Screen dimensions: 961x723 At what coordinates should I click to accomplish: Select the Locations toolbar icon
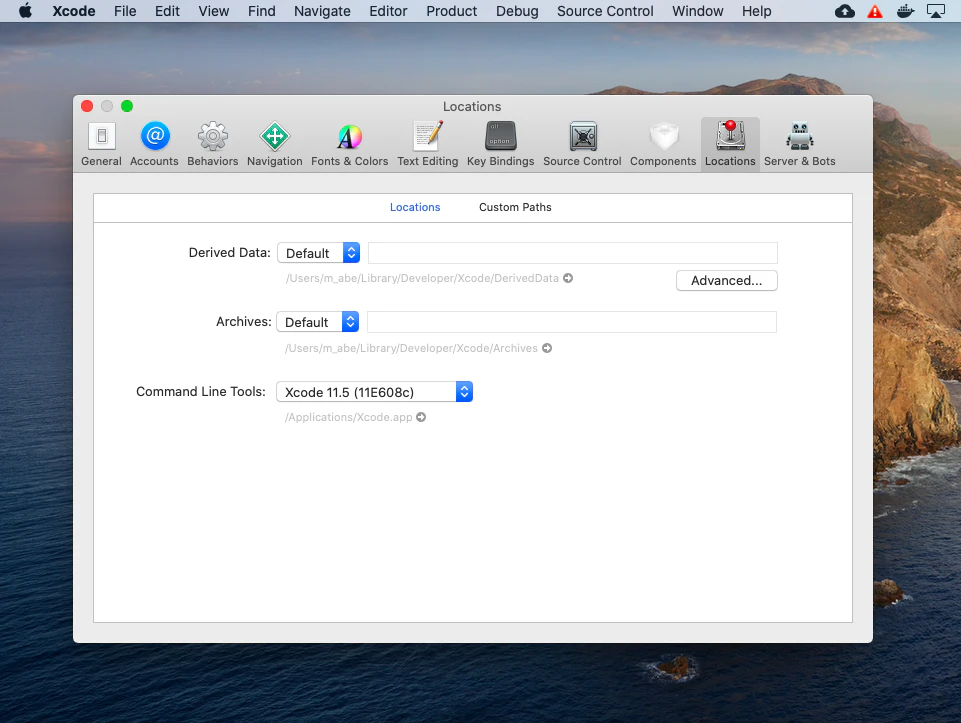(x=730, y=145)
